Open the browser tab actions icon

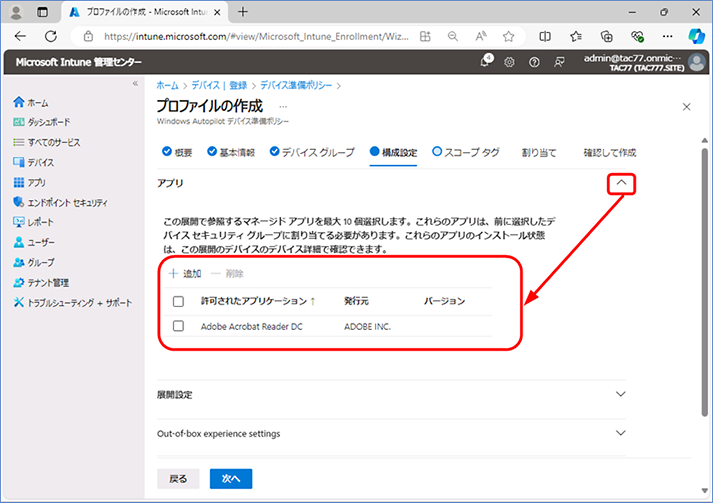pyautogui.click(x=42, y=12)
